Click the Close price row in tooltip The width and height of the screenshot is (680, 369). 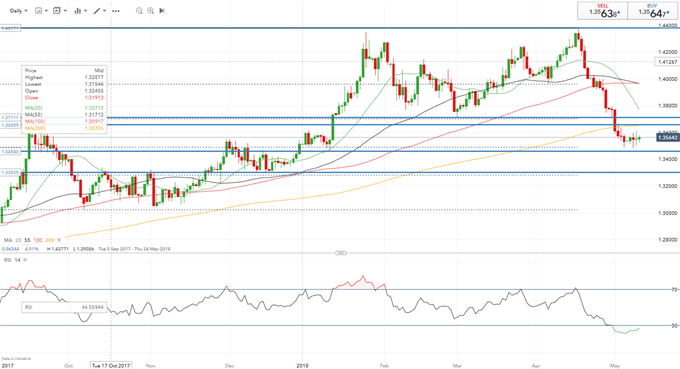tap(64, 98)
